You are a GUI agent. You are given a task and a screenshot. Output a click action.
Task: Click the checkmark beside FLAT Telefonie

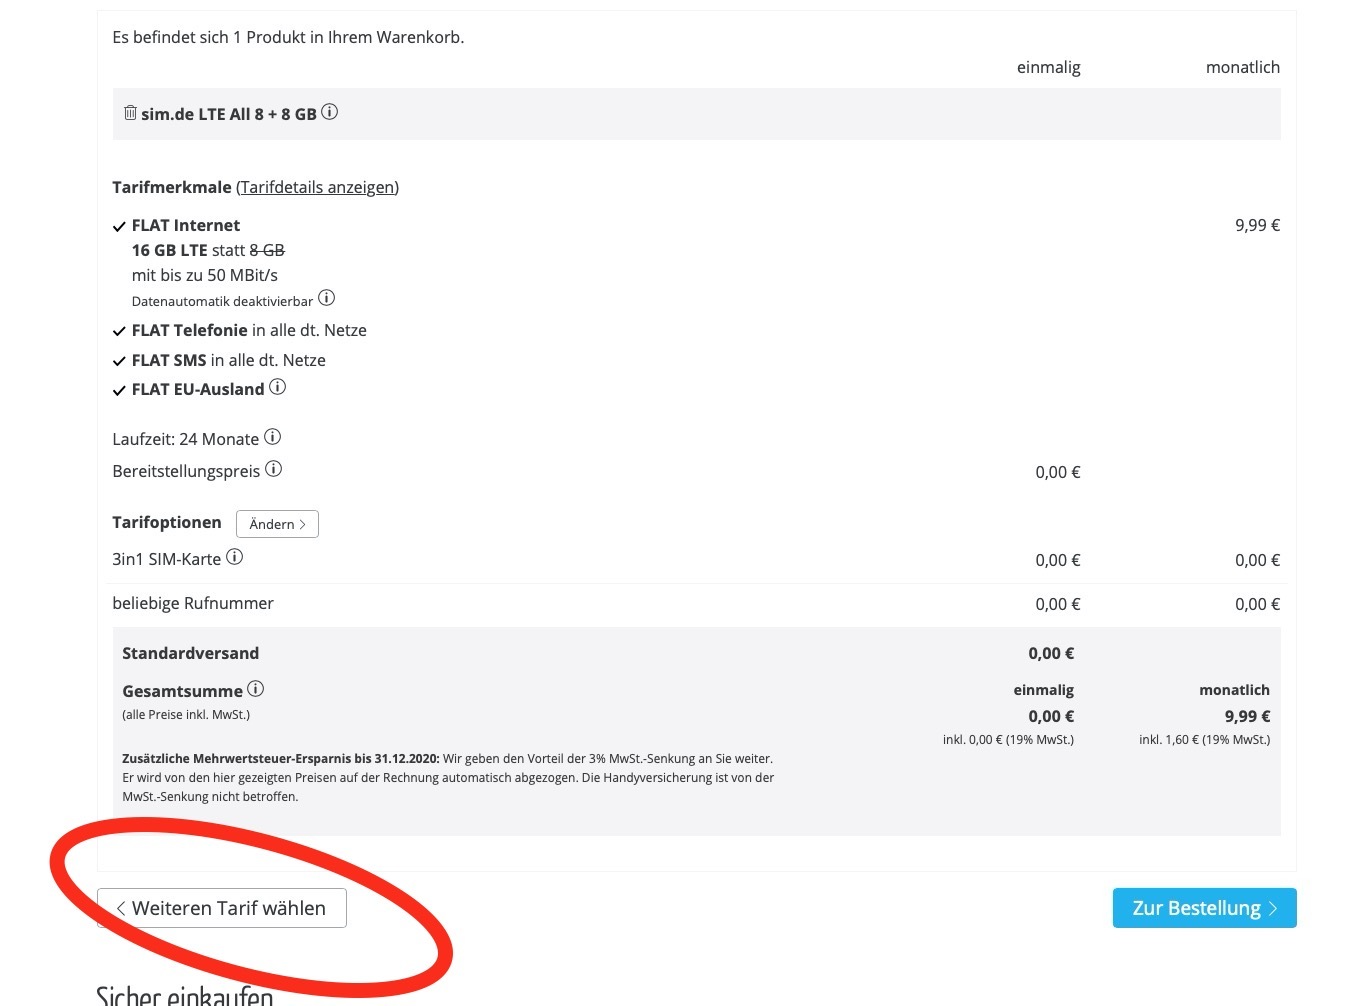click(x=119, y=331)
